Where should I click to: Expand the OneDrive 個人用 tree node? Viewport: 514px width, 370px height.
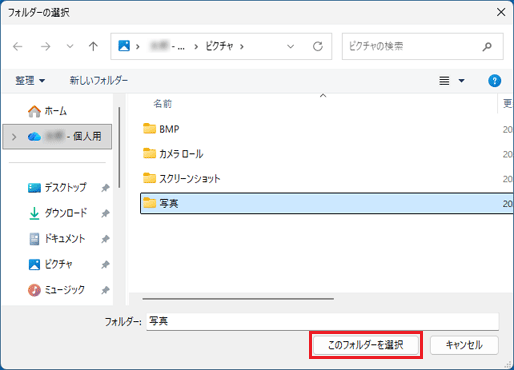coord(14,137)
